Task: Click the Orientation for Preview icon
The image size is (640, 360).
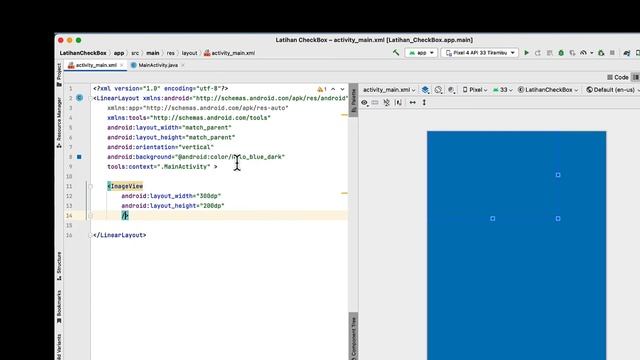Action: click(x=438, y=89)
